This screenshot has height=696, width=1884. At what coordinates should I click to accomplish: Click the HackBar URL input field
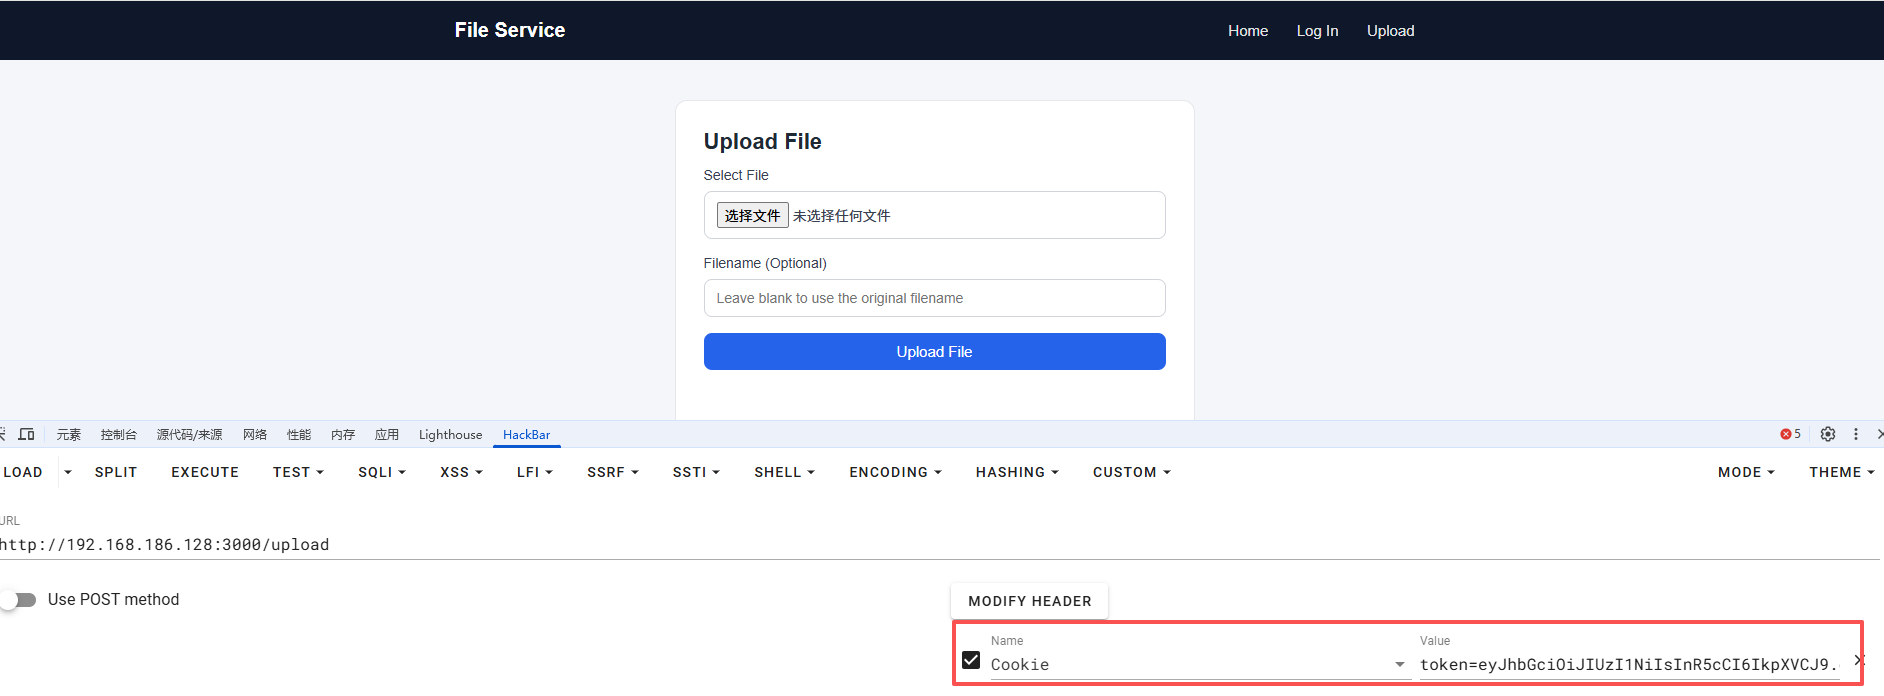pos(940,545)
